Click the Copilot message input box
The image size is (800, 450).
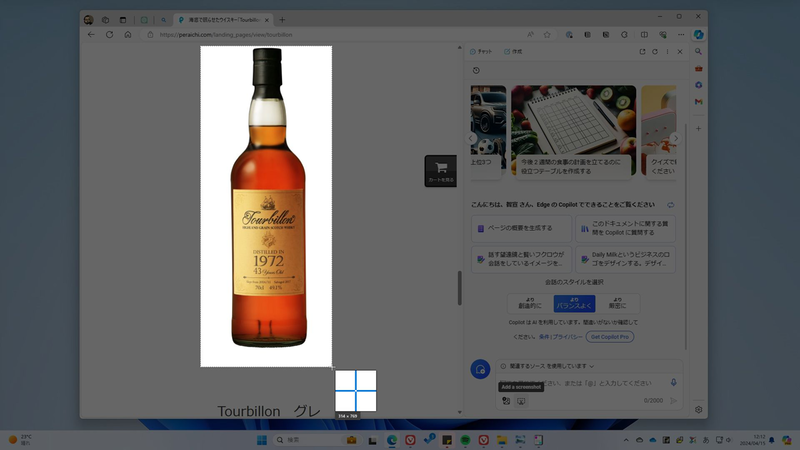tap(582, 383)
